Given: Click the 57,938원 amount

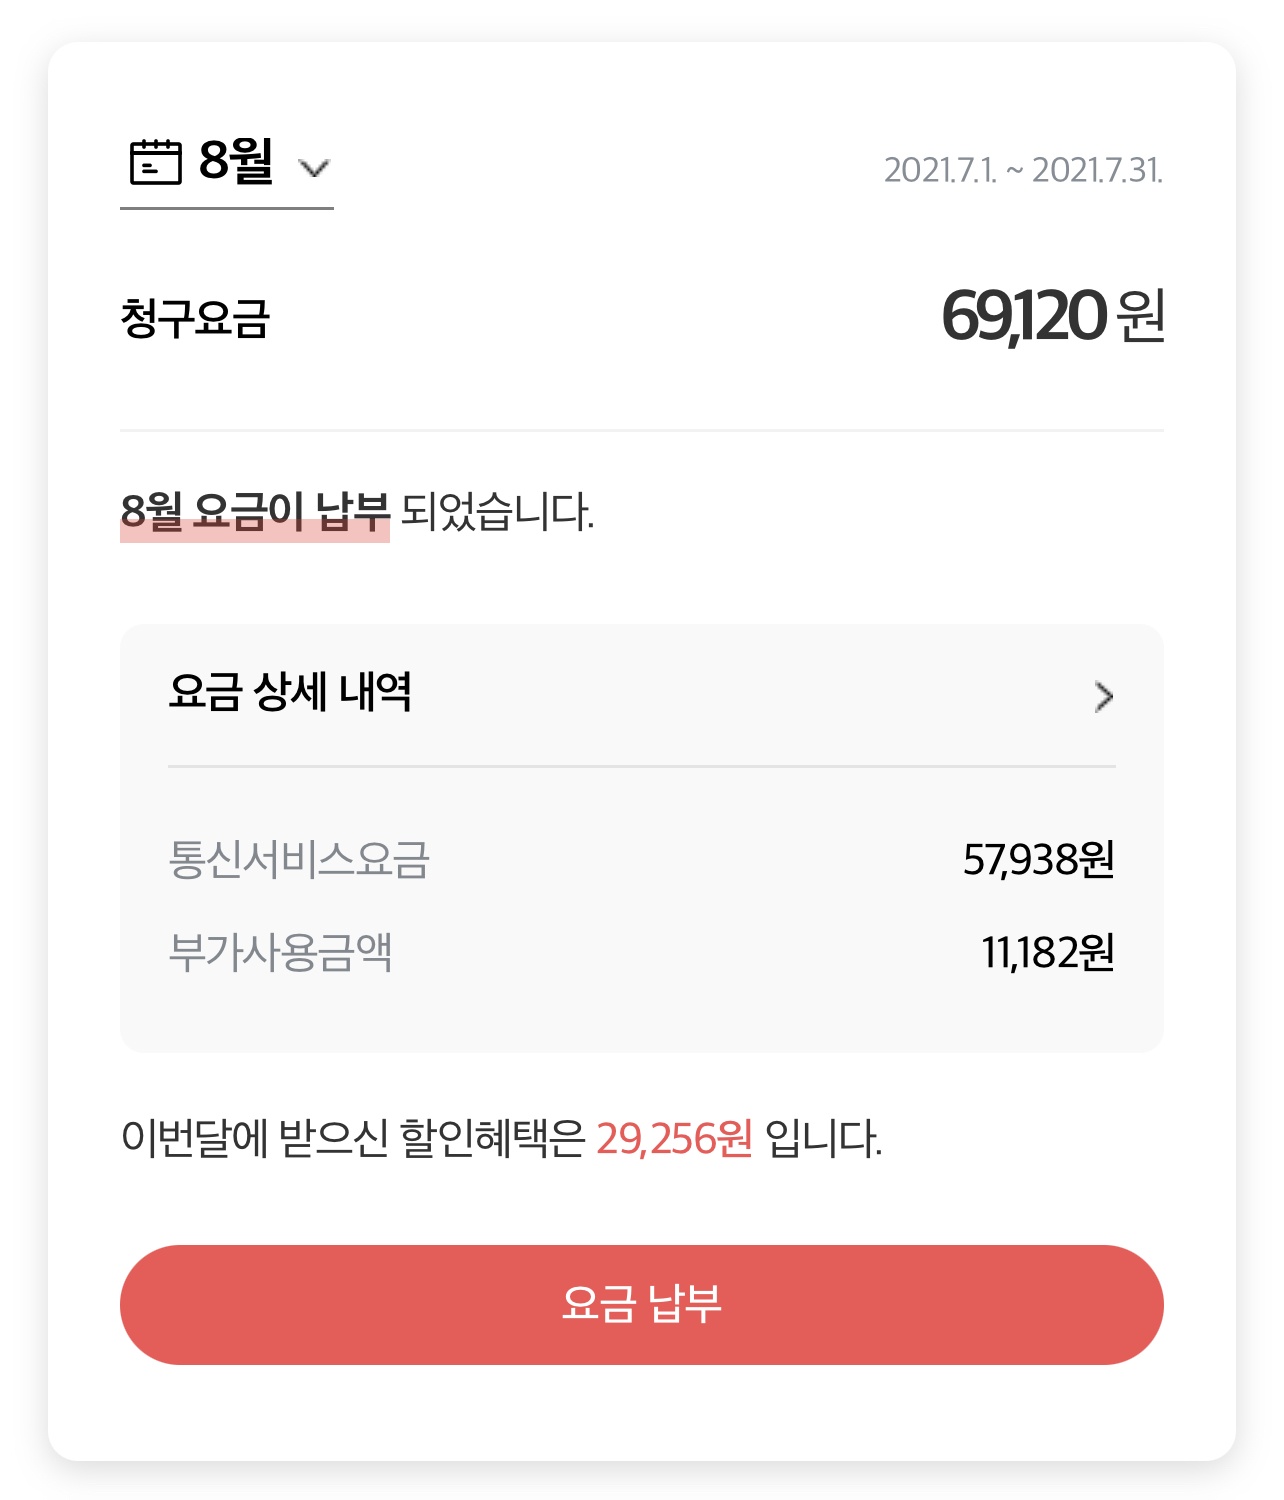Looking at the screenshot, I should pyautogui.click(x=1038, y=859).
